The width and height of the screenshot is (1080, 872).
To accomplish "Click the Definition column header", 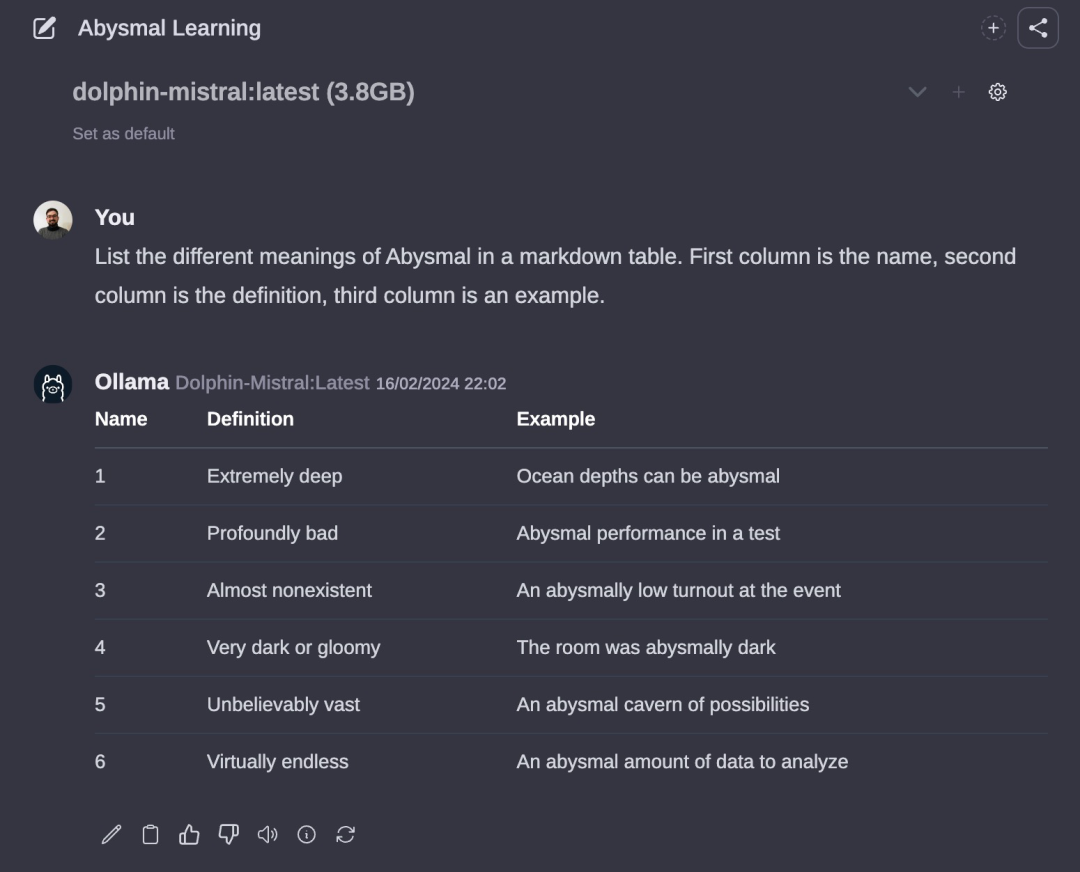I will pyautogui.click(x=250, y=419).
